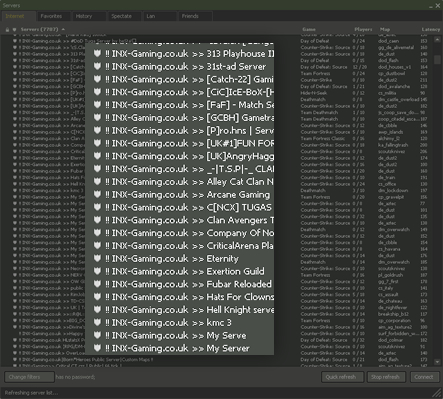Click the VAC shield on the gg_7_first row
Viewport: 443px width, 399px height.
(15, 282)
